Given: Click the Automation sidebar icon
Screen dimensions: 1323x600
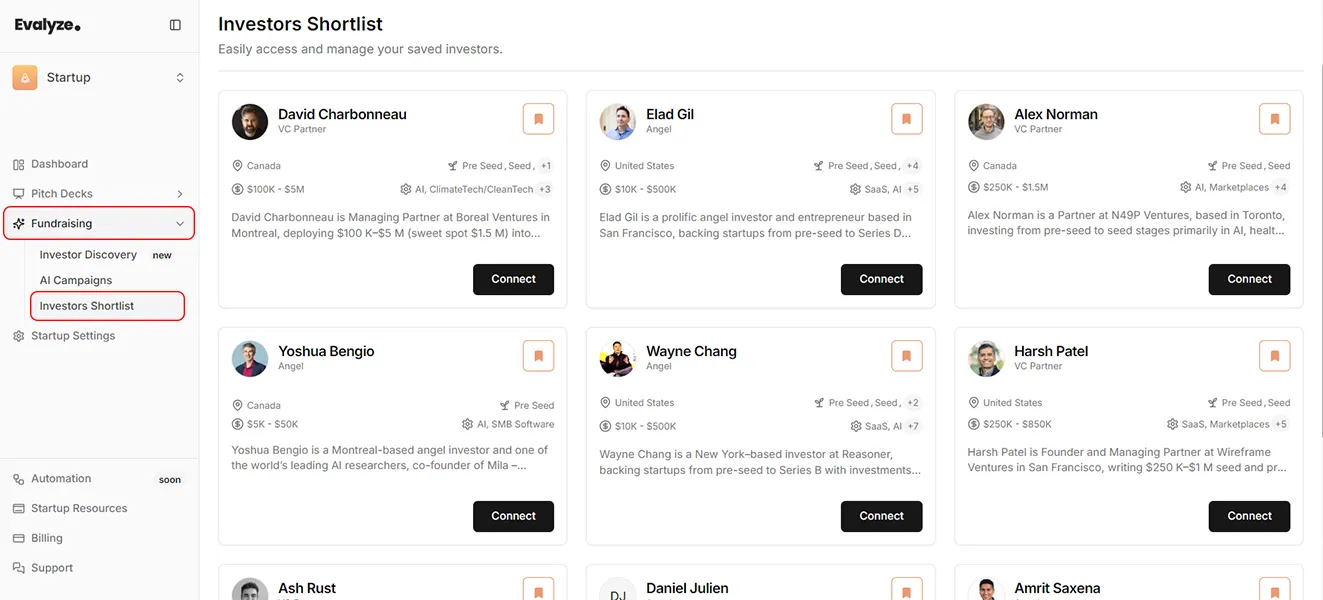Looking at the screenshot, I should (18, 478).
